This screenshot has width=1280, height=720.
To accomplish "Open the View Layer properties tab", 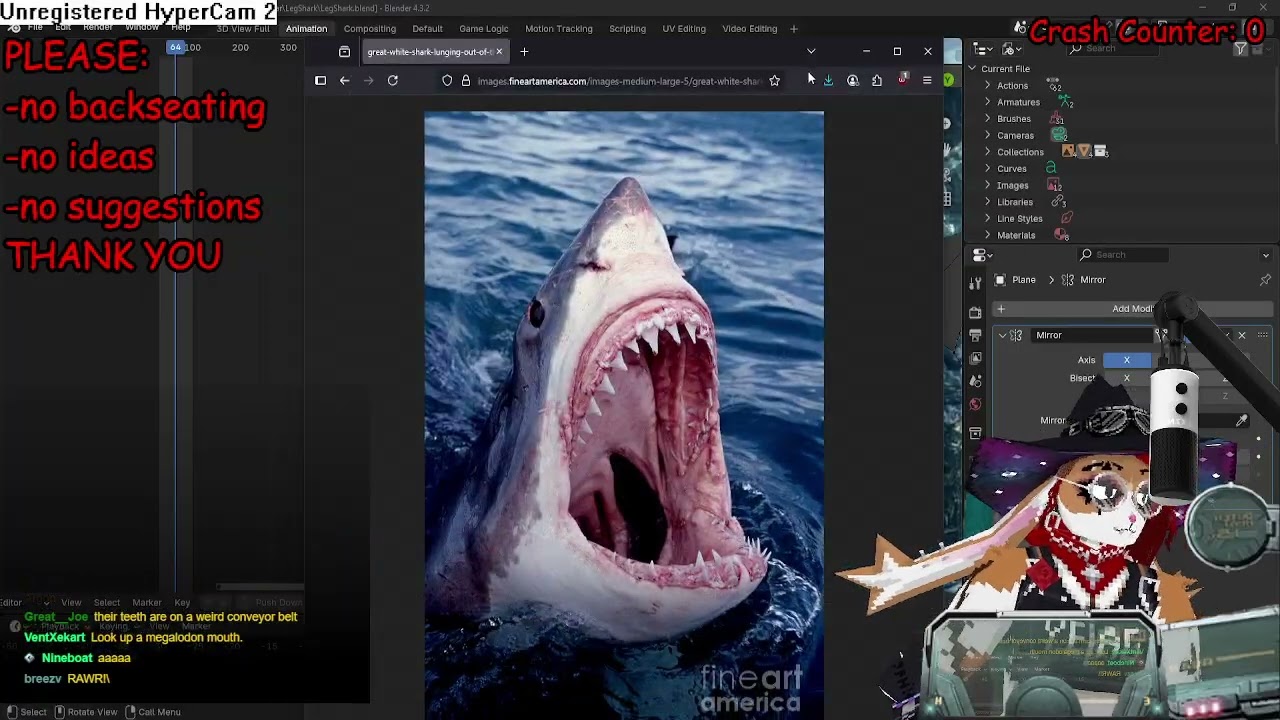I will 976,358.
